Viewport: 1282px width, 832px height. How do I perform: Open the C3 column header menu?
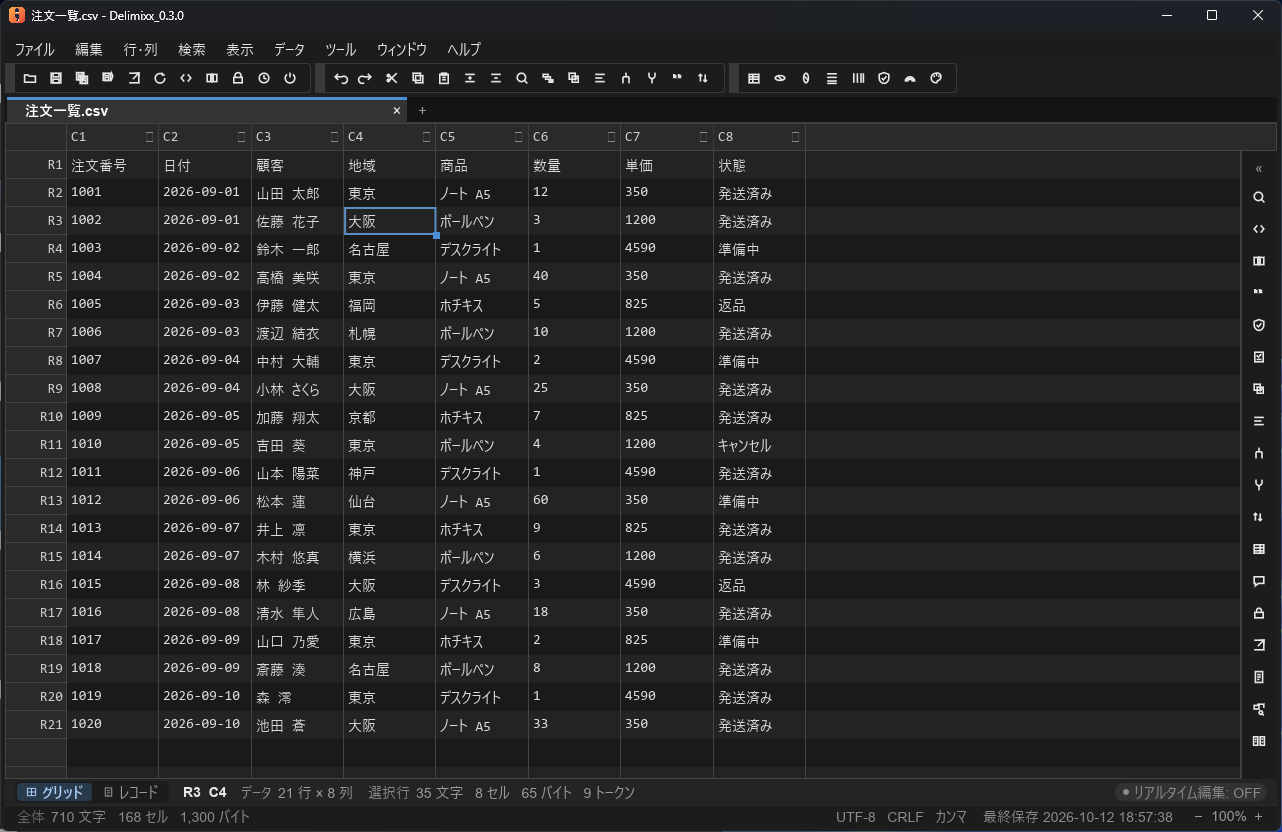[334, 137]
